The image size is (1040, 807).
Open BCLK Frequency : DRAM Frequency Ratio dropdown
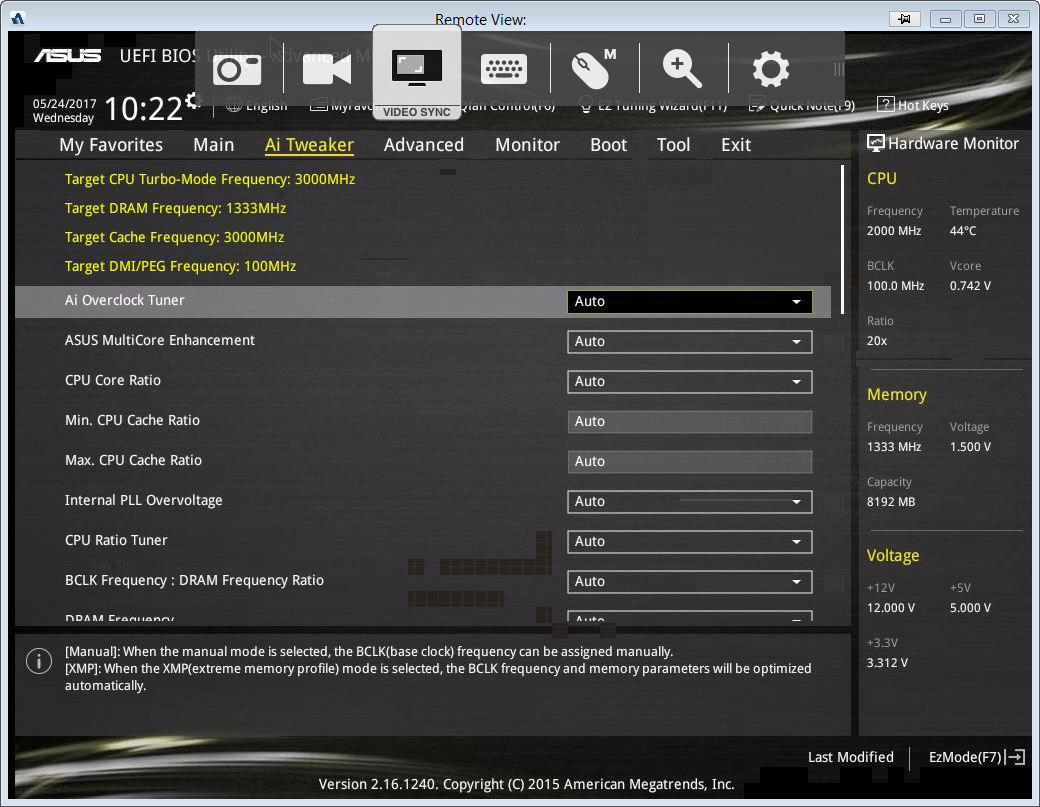click(x=689, y=582)
